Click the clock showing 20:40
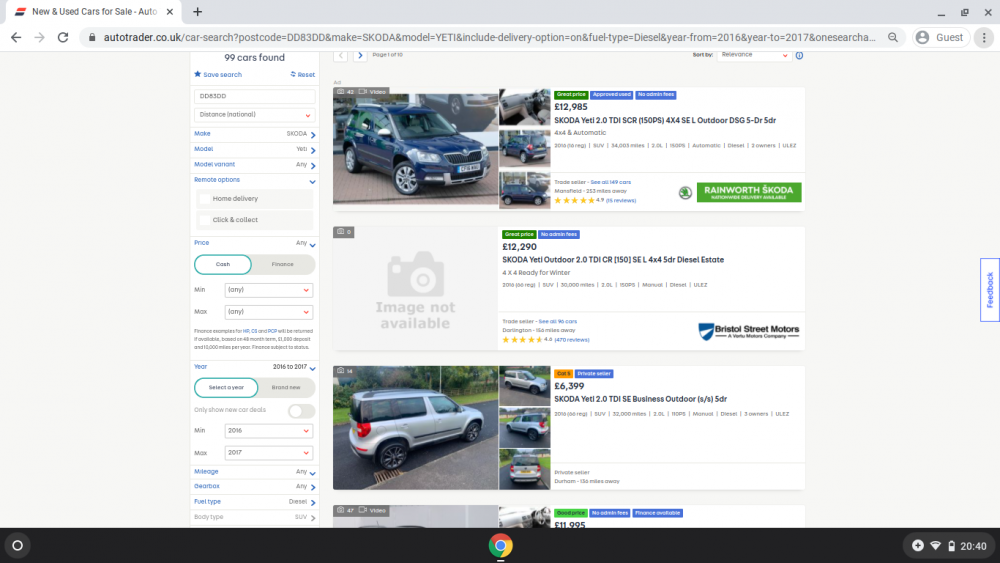1000x563 pixels. click(x=973, y=546)
